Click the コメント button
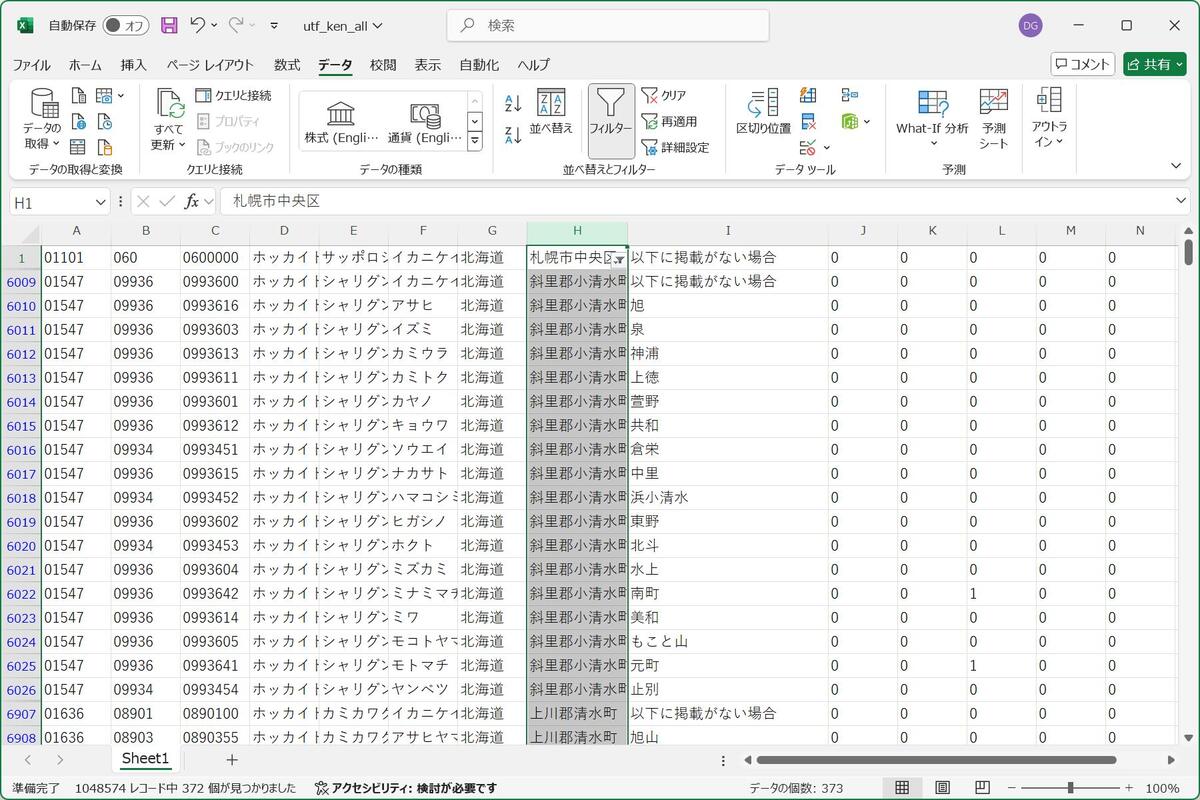This screenshot has width=1200, height=800. pos(1083,64)
